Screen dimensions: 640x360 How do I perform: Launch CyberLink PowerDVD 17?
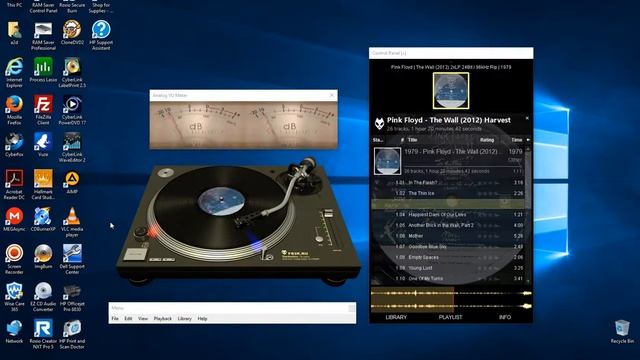pyautogui.click(x=72, y=110)
